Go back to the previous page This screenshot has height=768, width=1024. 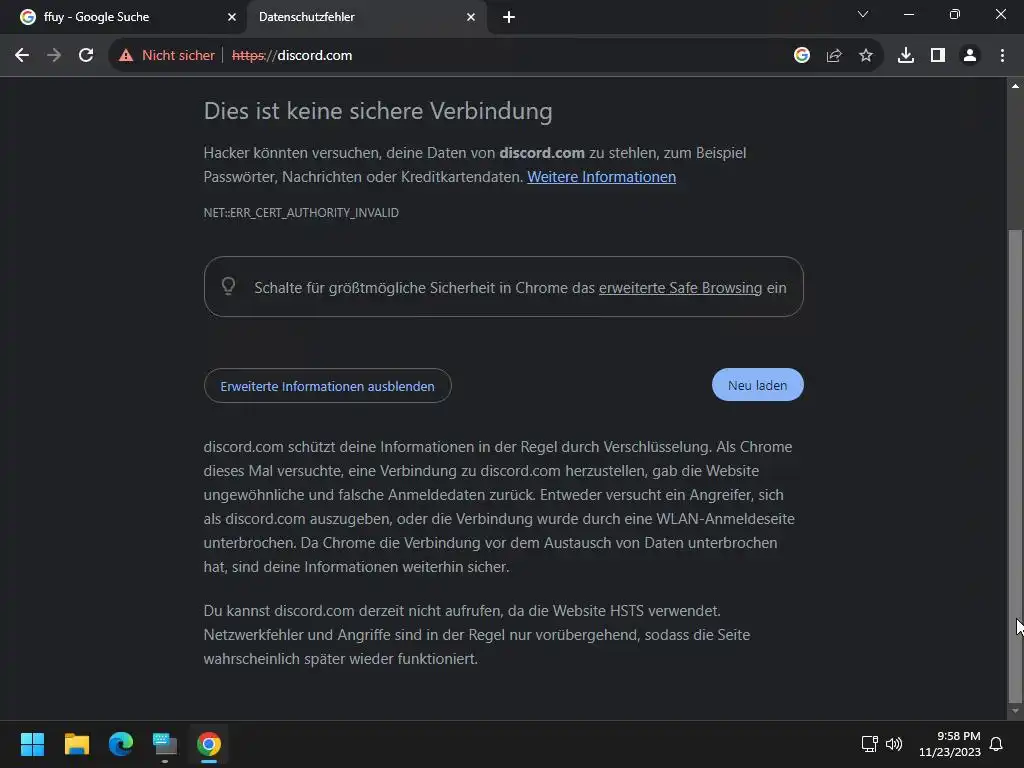coord(22,56)
